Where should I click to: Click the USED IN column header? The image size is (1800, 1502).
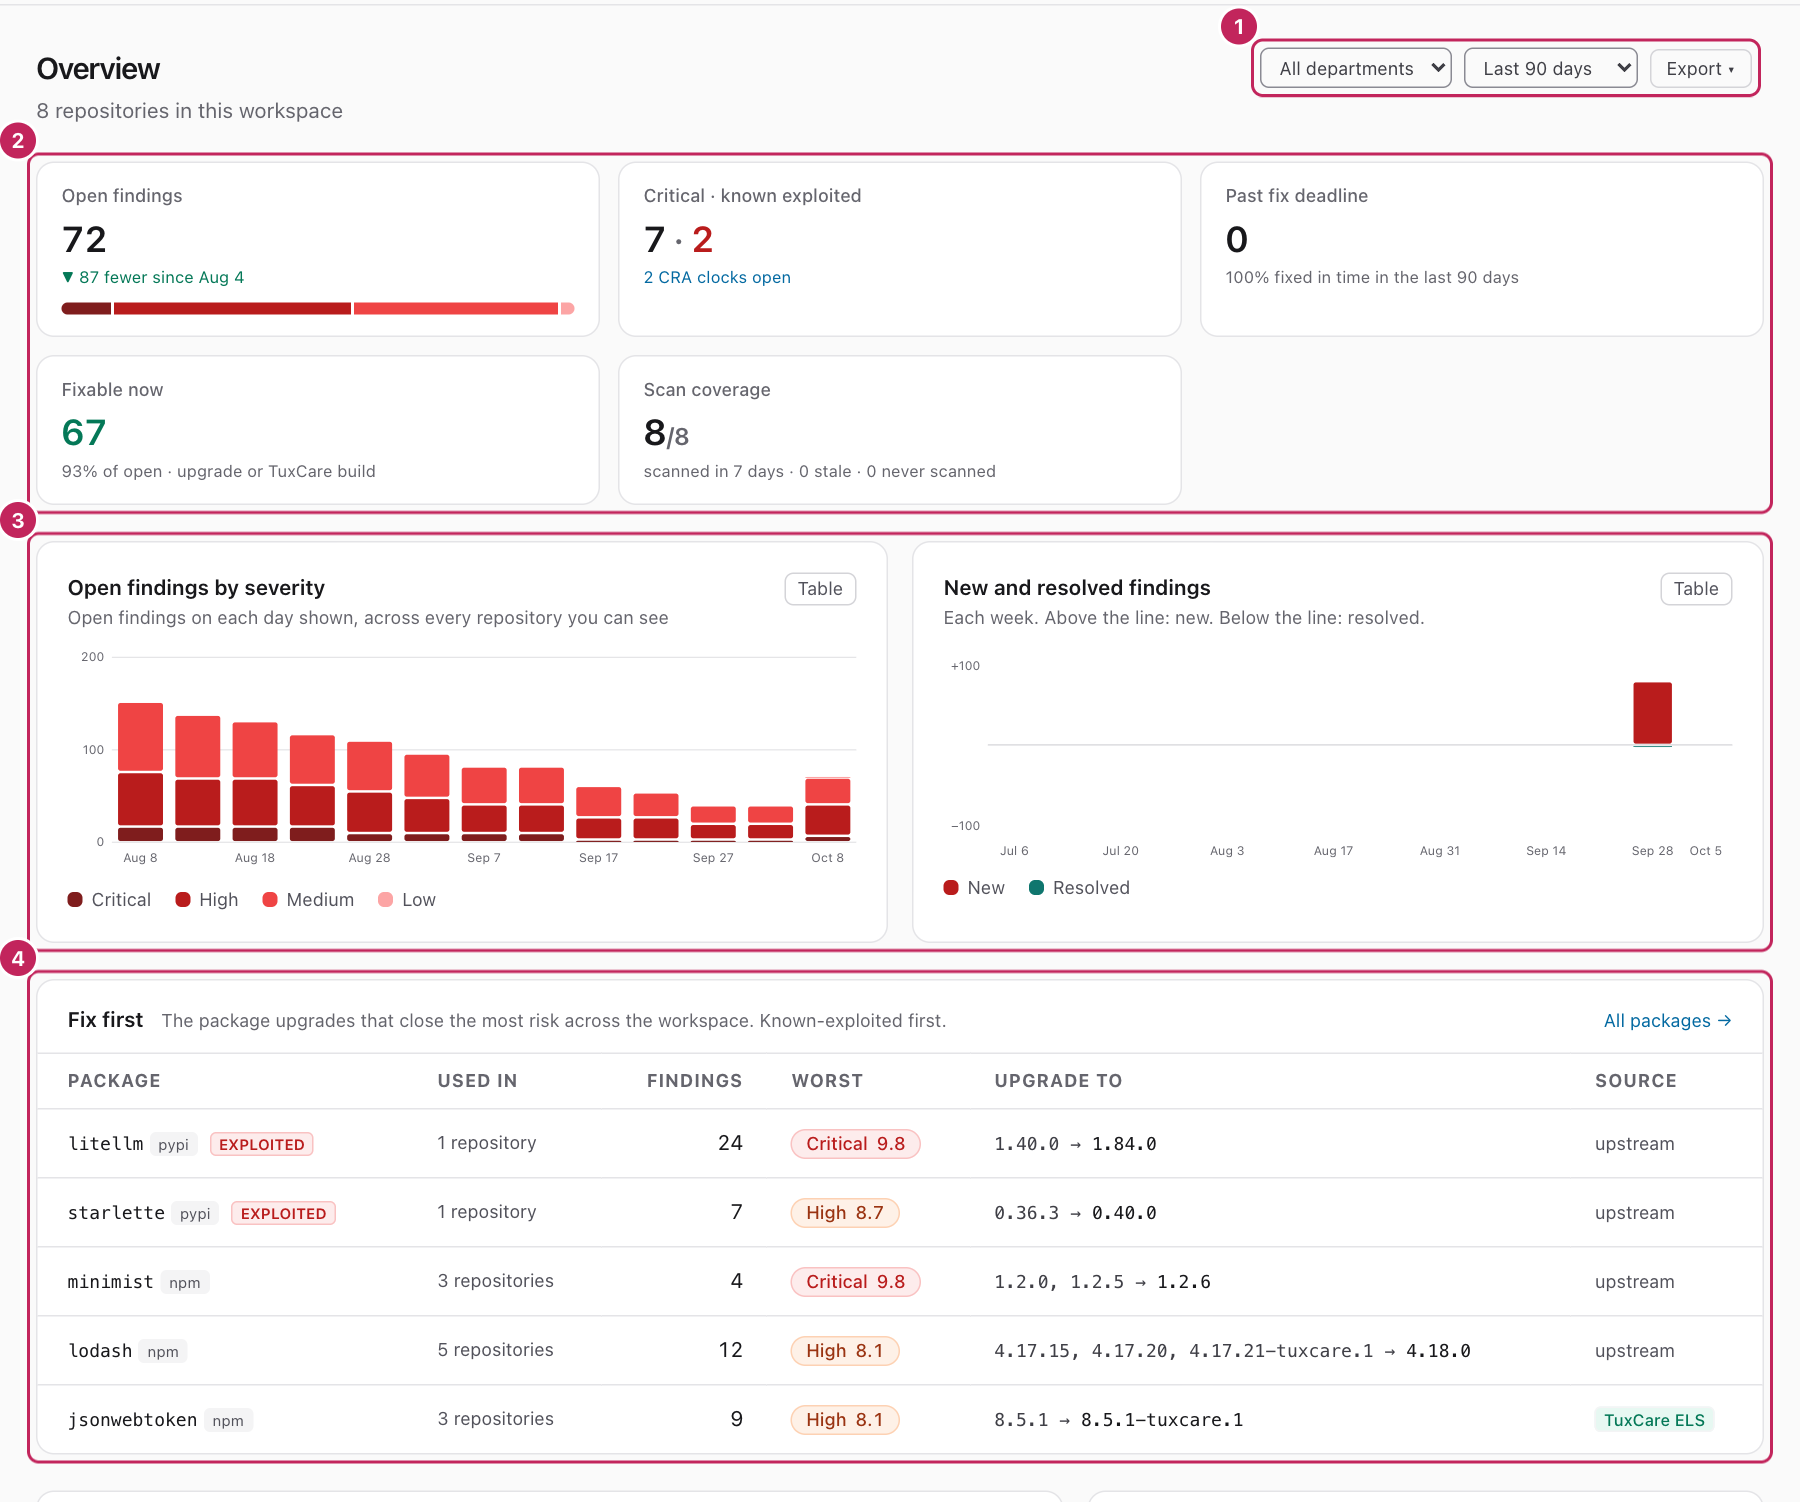(477, 1080)
